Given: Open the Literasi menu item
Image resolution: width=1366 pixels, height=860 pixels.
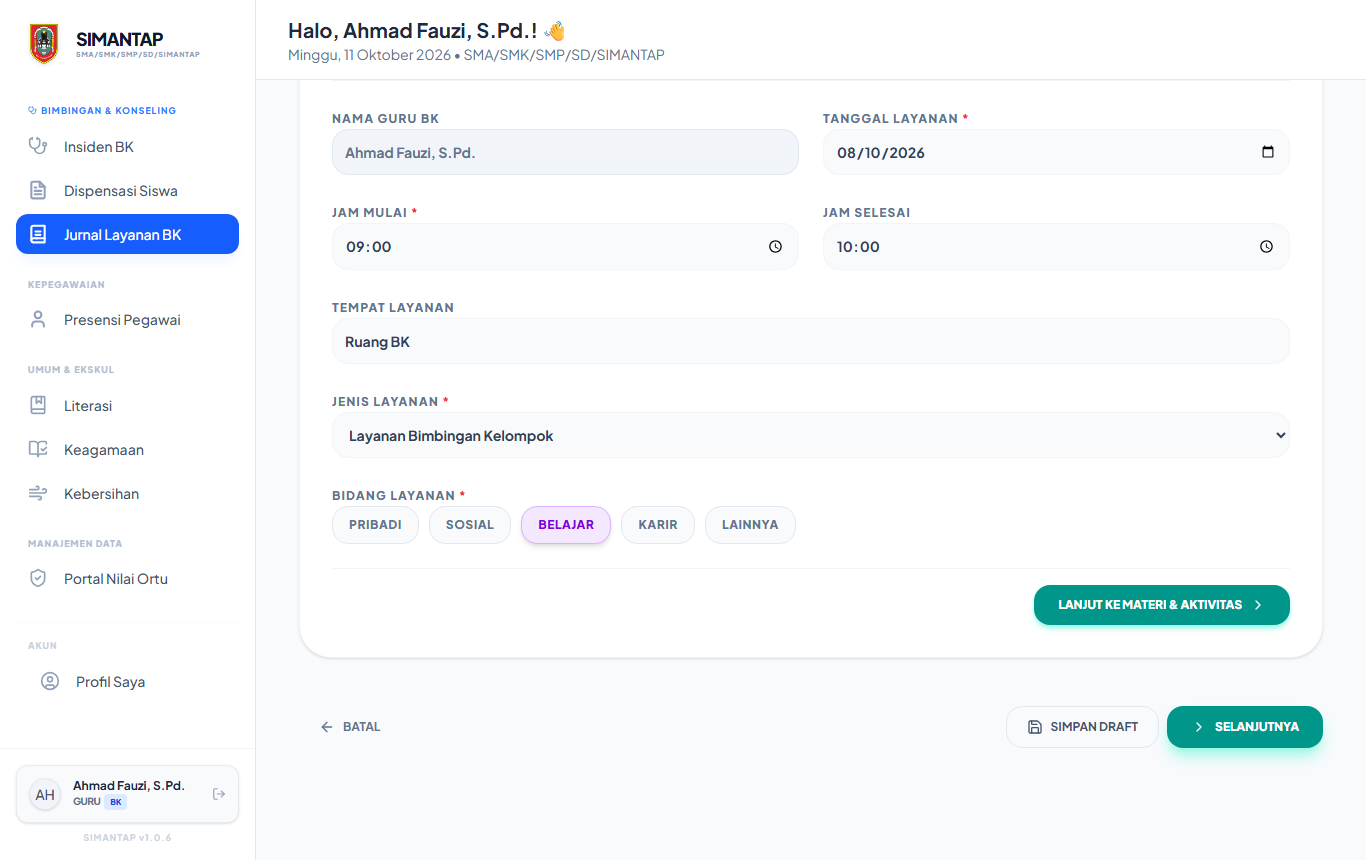Looking at the screenshot, I should [x=127, y=406].
